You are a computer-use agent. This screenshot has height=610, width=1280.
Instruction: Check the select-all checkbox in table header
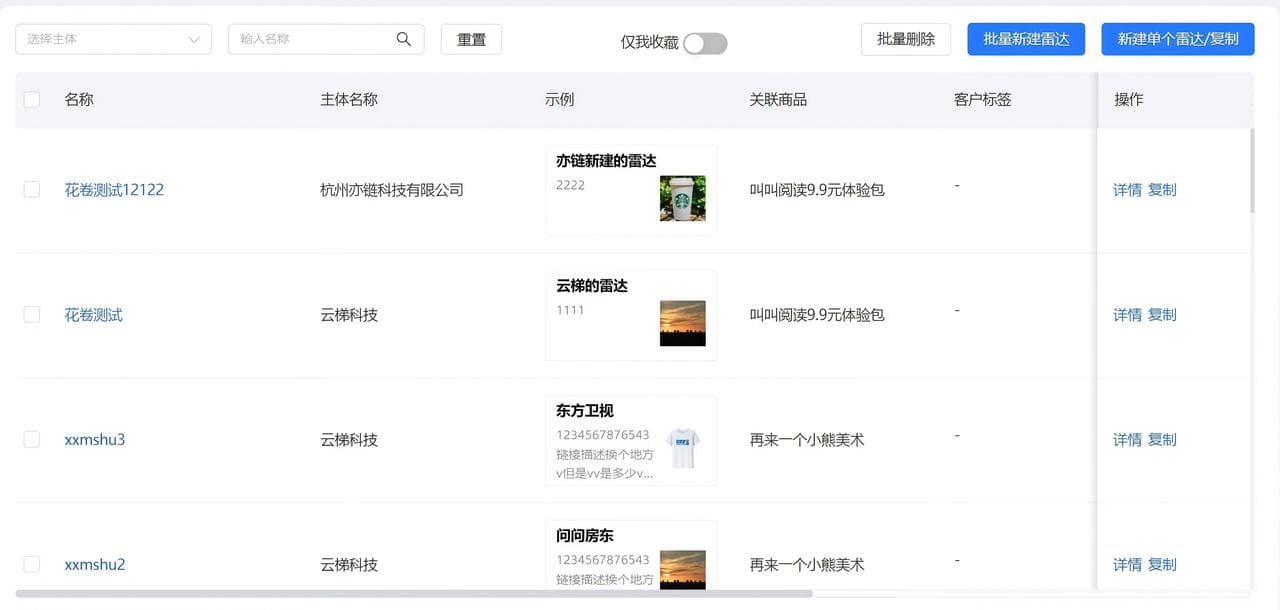[x=31, y=99]
